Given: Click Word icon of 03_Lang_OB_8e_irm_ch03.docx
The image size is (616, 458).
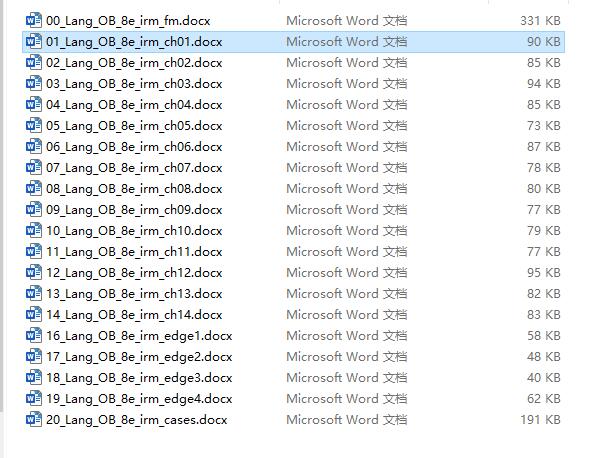Looking at the screenshot, I should coord(34,83).
